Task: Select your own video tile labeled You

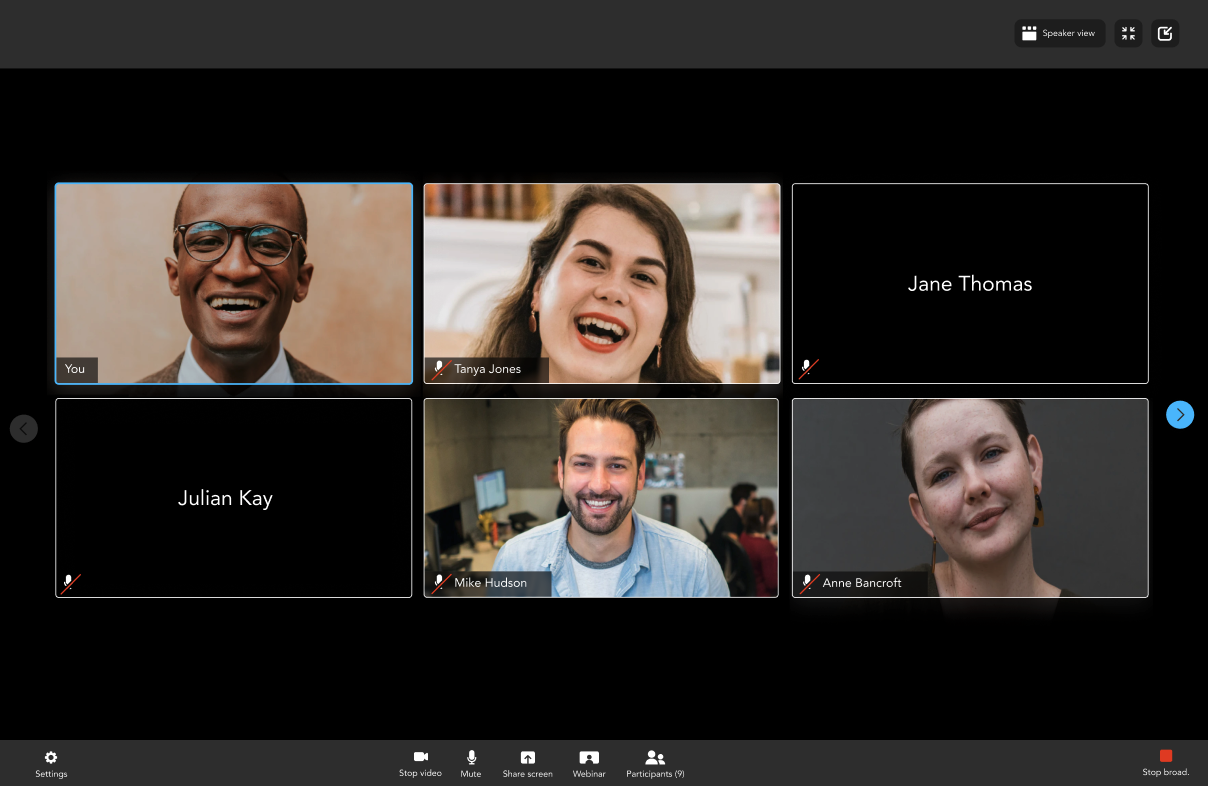Action: point(233,283)
